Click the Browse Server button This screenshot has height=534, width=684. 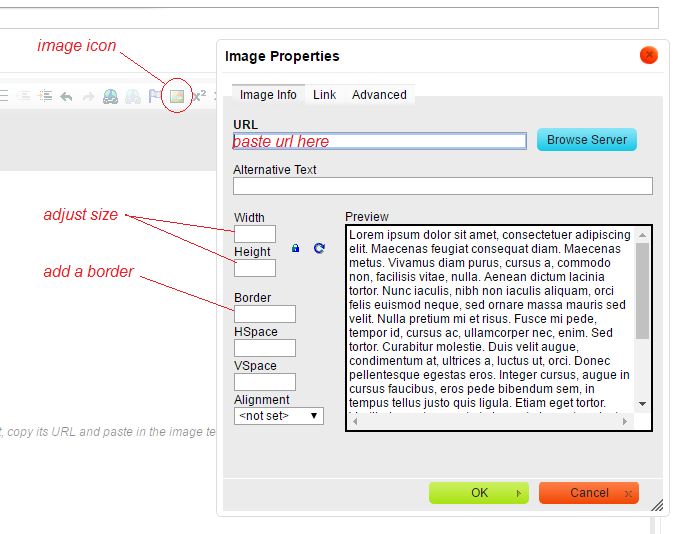pyautogui.click(x=586, y=140)
